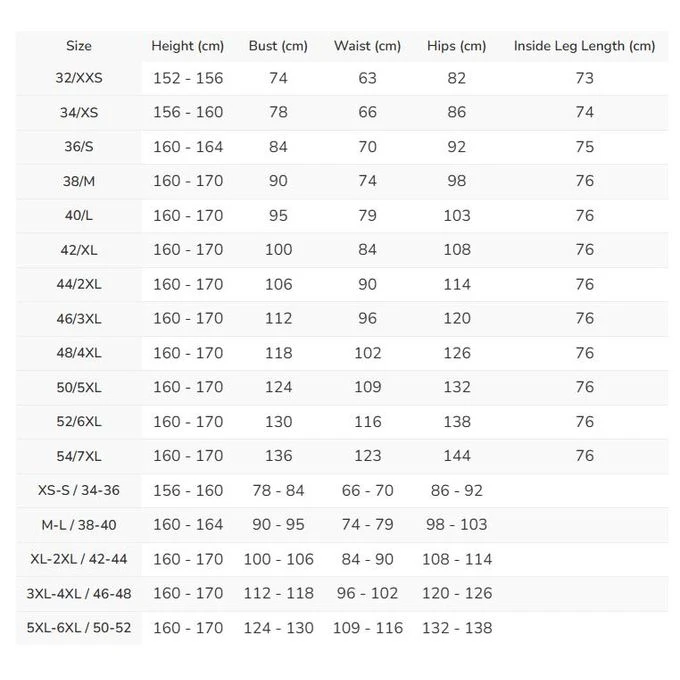
Task: Select the 48/4XL size row label
Action: coord(79,353)
